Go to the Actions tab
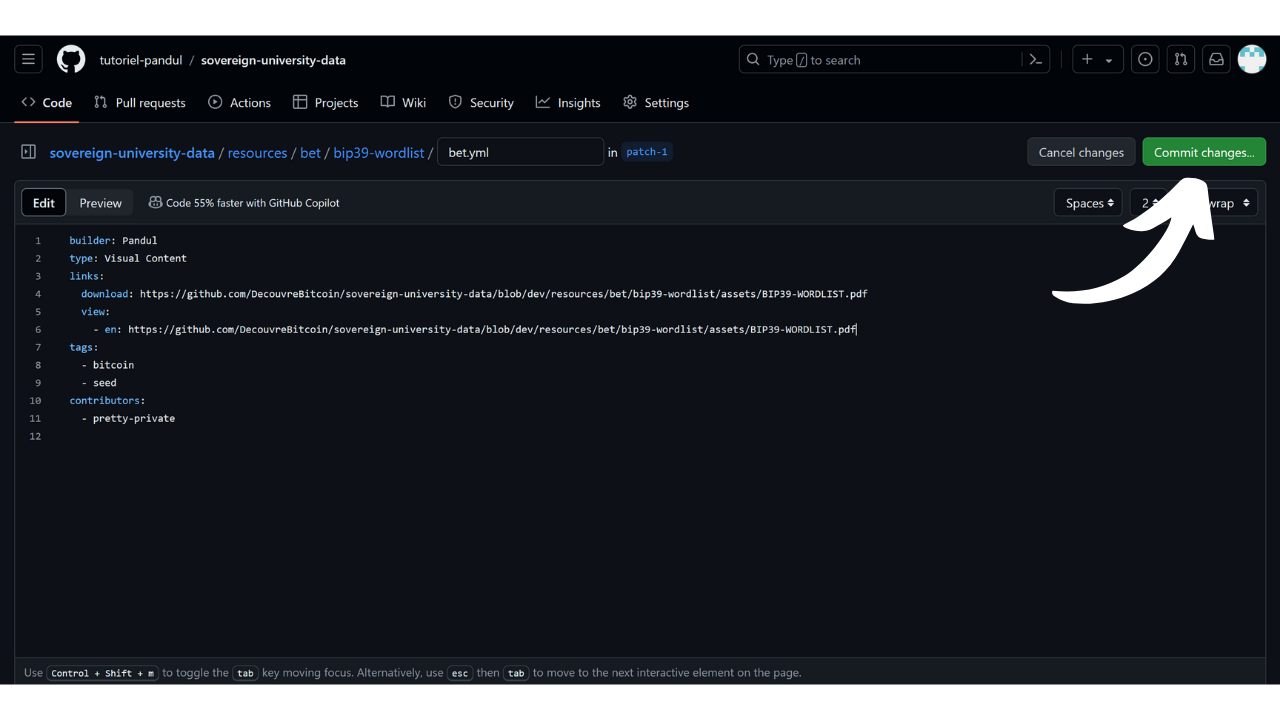Viewport: 1280px width, 720px height. click(x=240, y=103)
